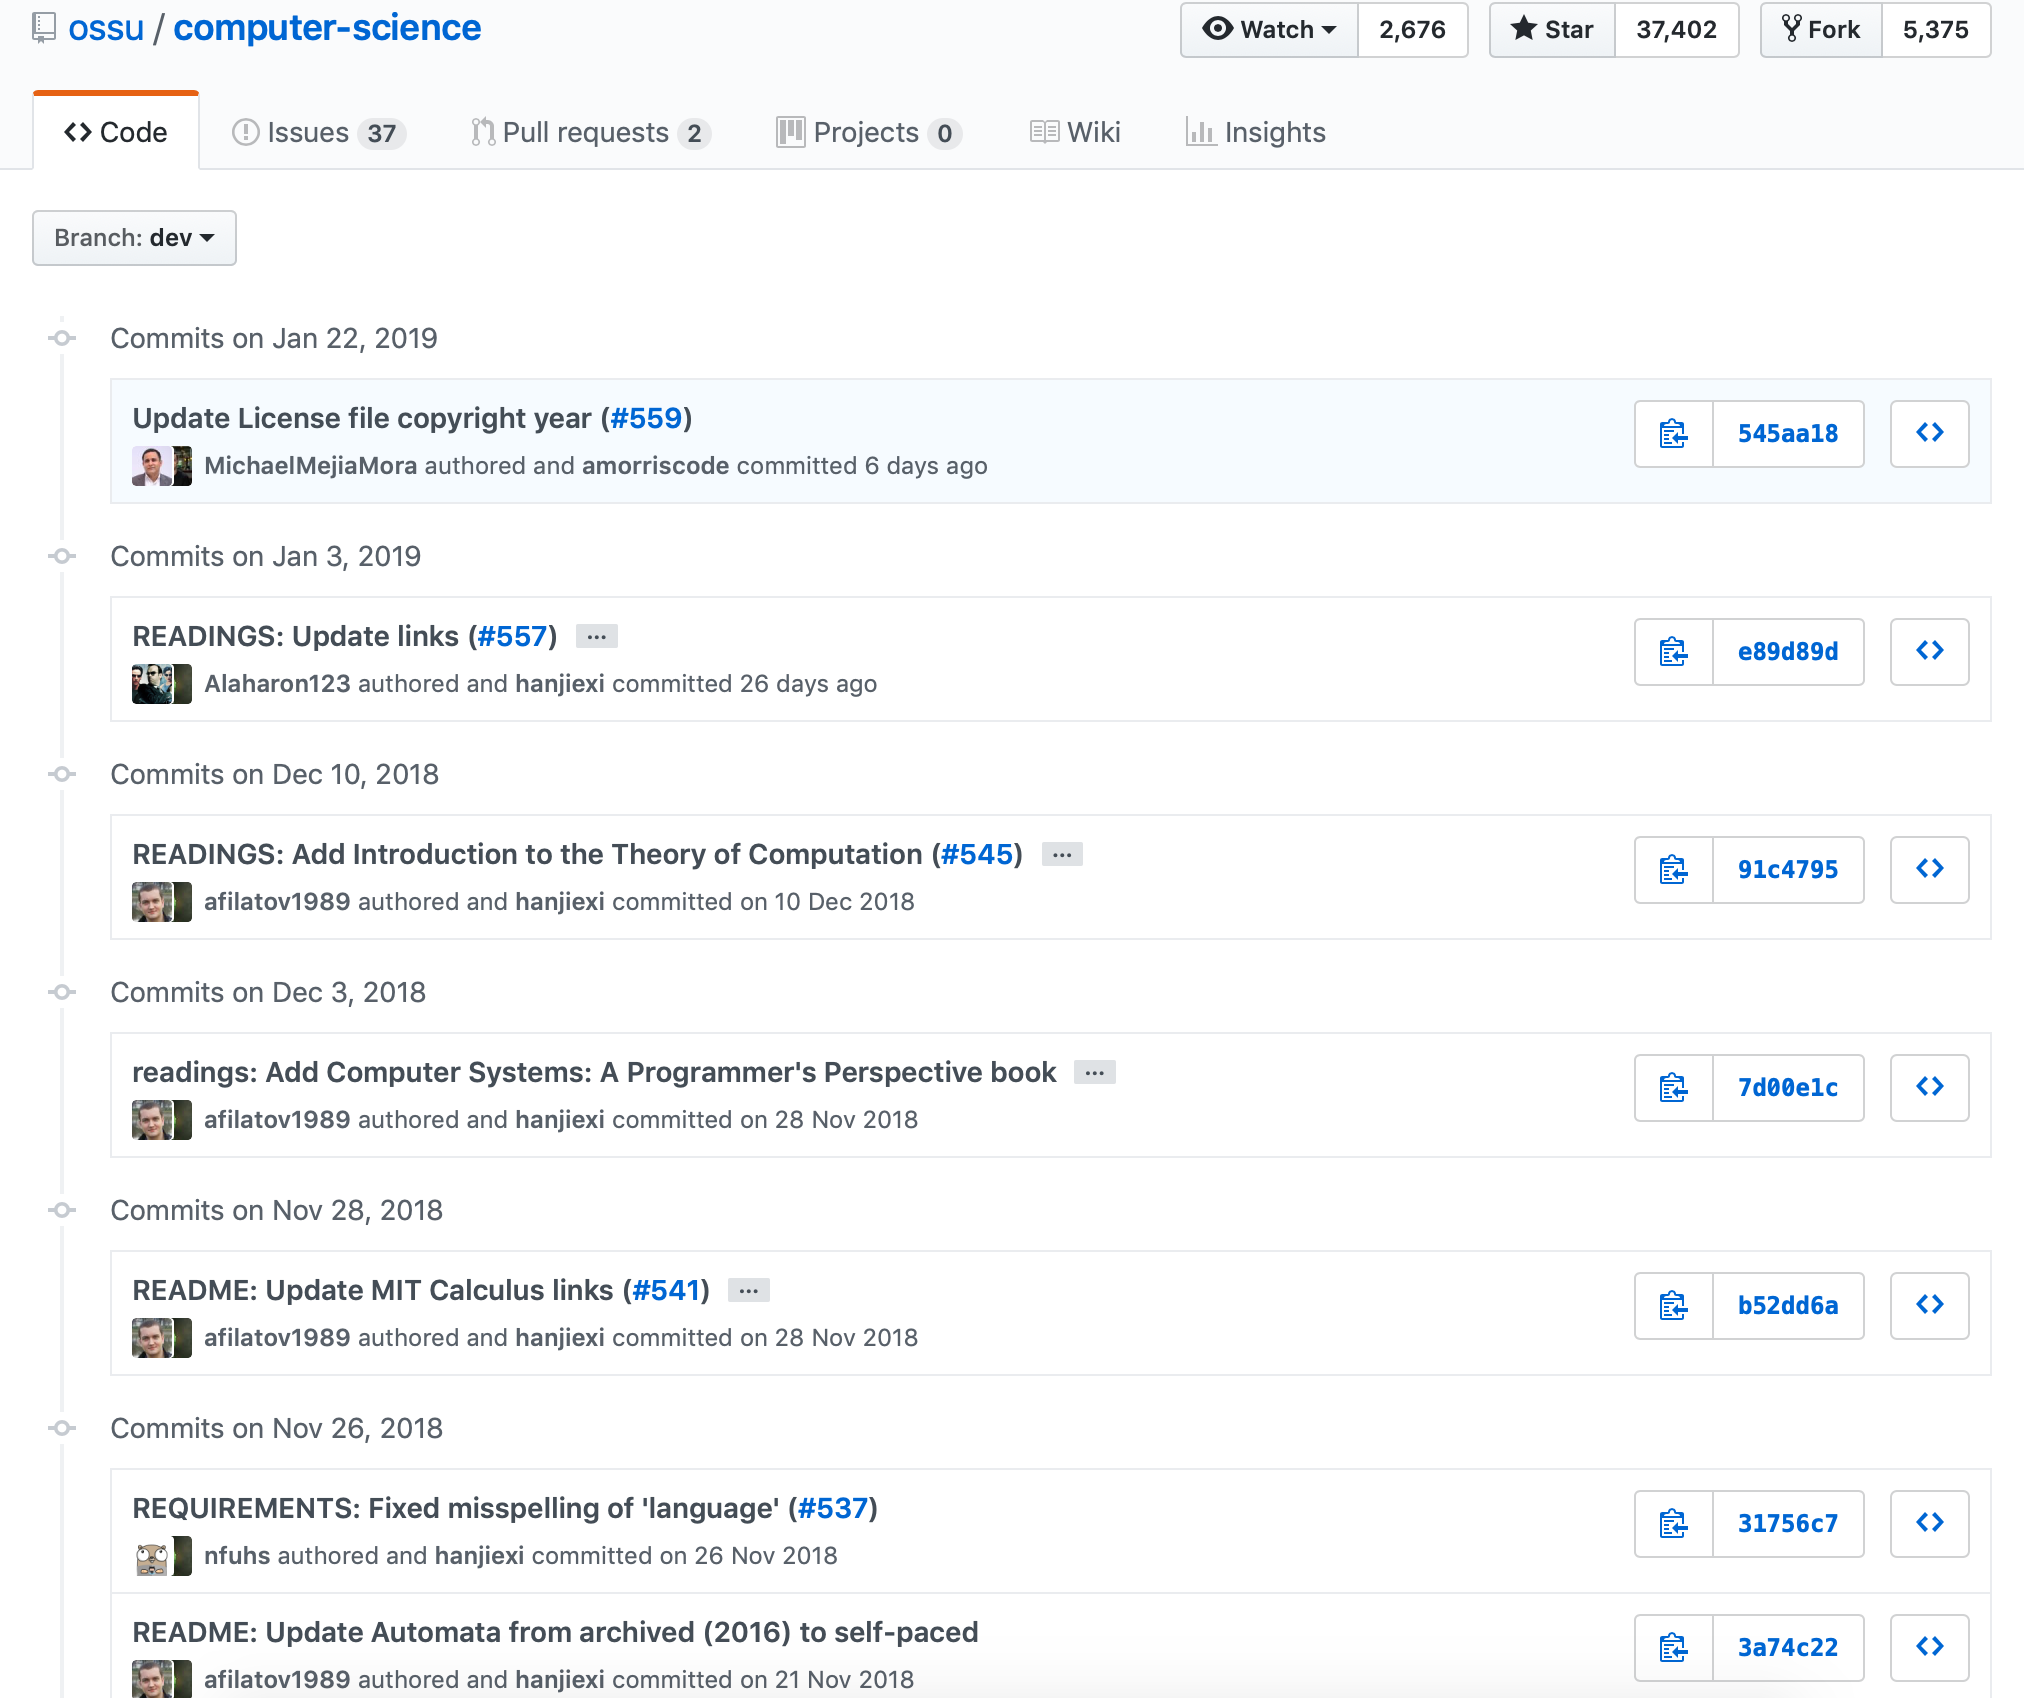The height and width of the screenshot is (1698, 2024).
Task: Open commit hash 545aa18
Action: [x=1788, y=434]
